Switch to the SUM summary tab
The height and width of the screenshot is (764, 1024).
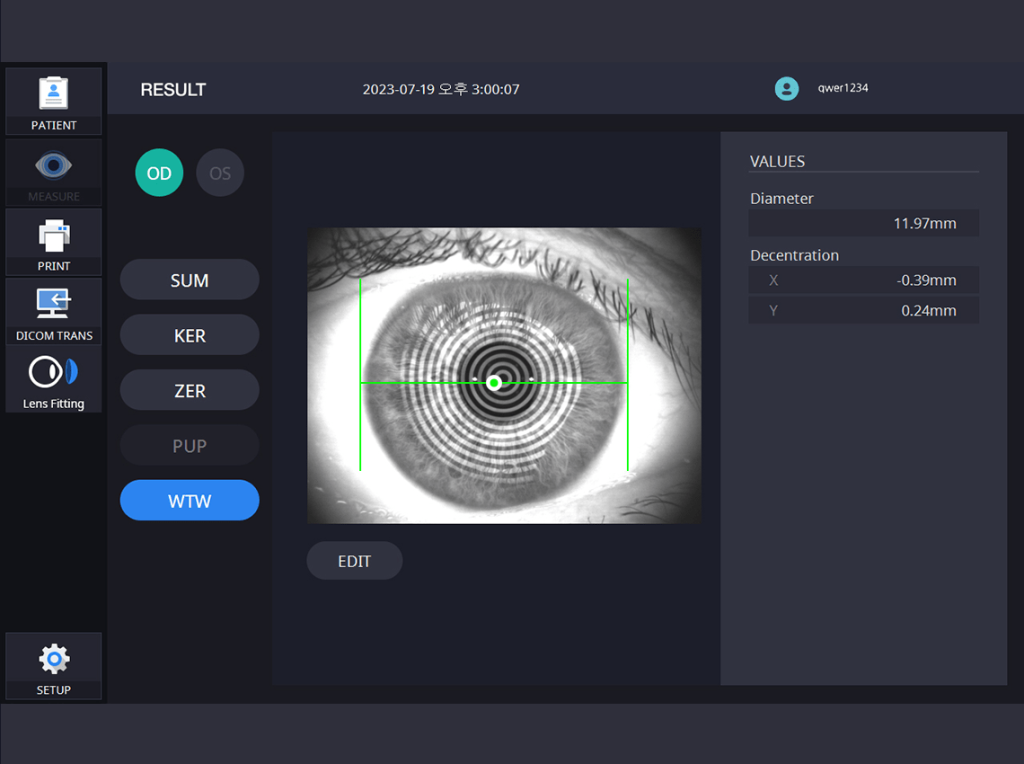pos(189,281)
